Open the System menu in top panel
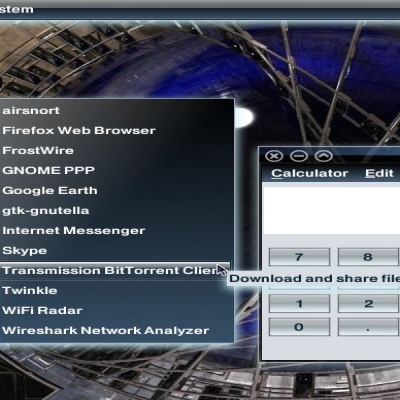Screen dimensions: 400x400 click(16, 9)
